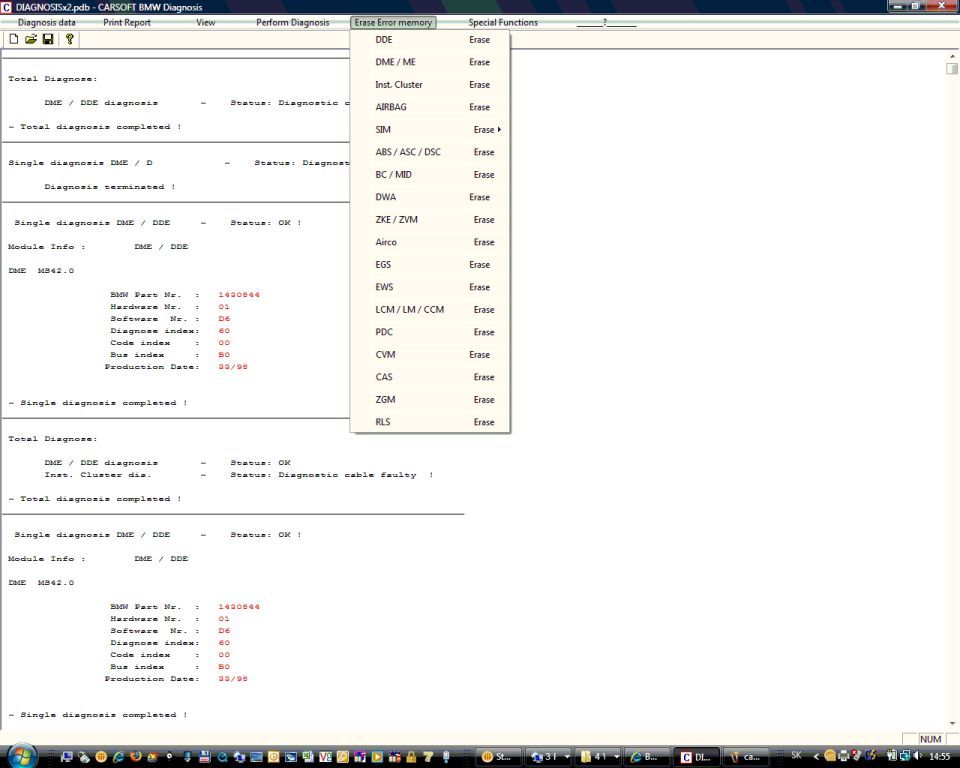The image size is (960, 768).
Task: Click the battery power tray icon
Action: (891, 756)
